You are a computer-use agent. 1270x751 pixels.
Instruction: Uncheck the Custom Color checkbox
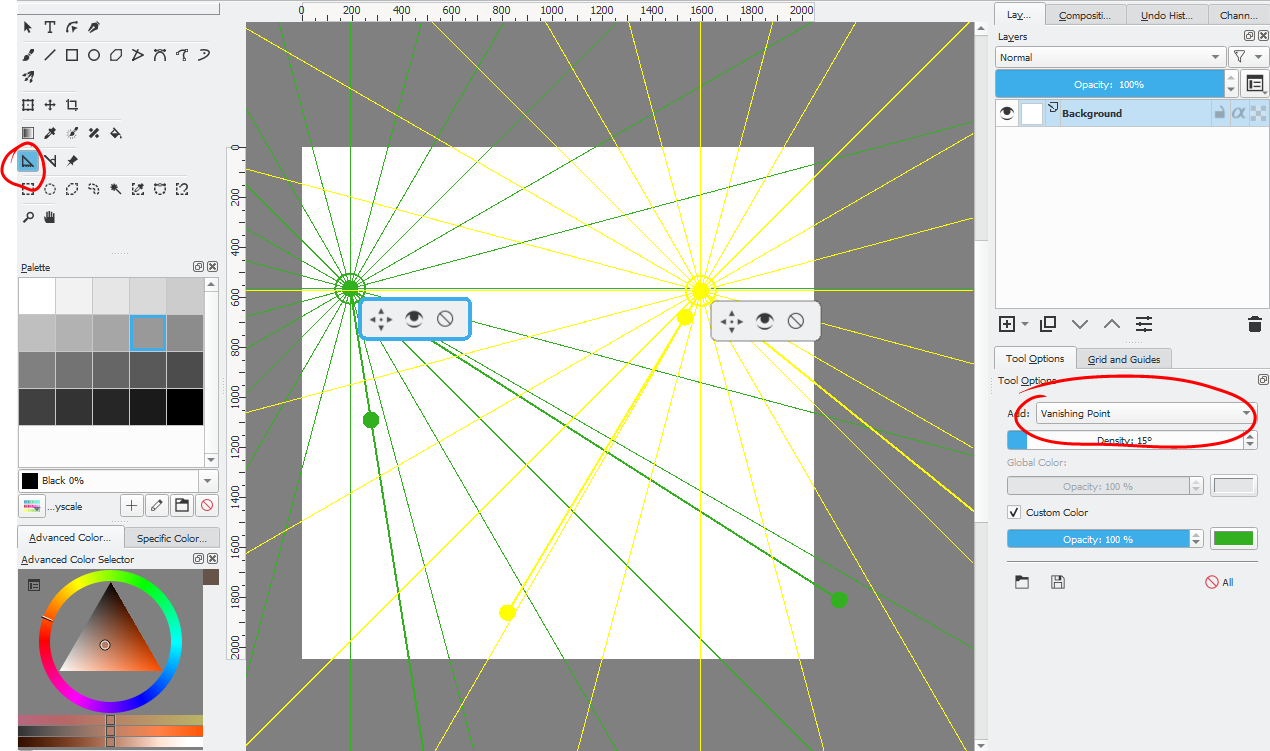click(1014, 513)
